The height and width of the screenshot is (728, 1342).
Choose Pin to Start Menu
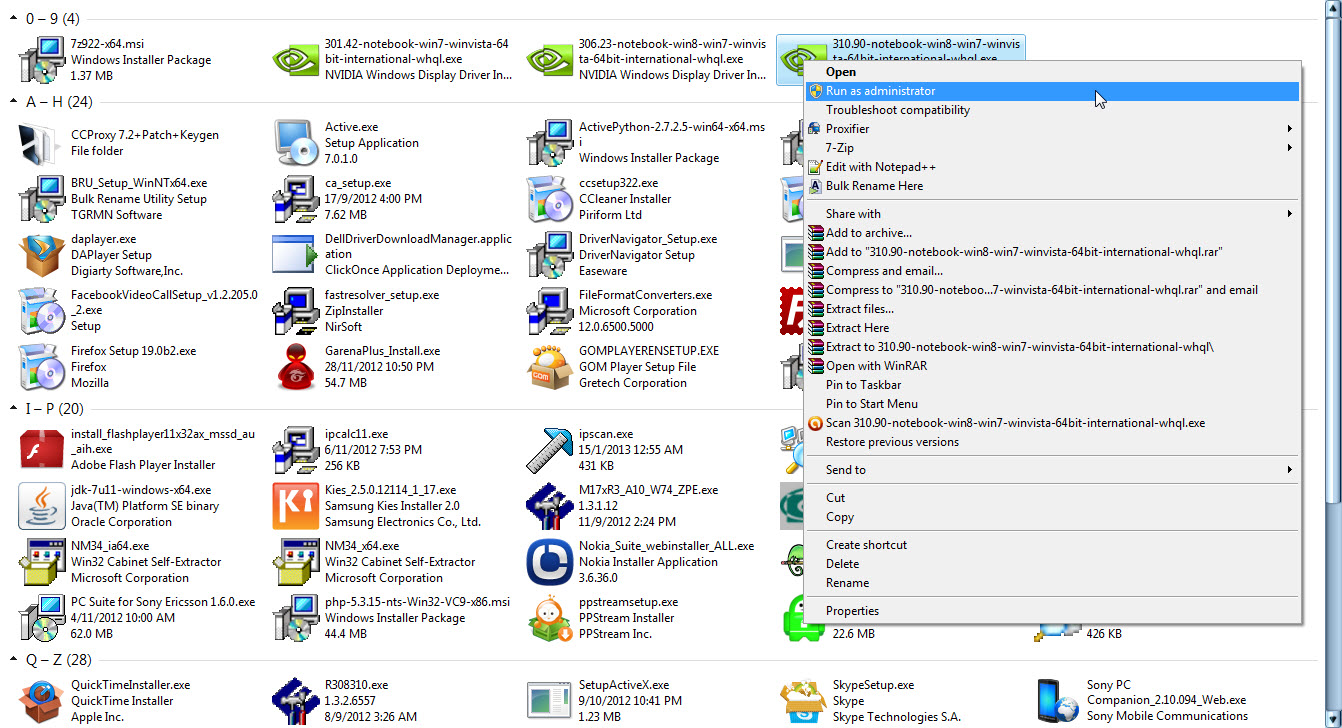pyautogui.click(x=1053, y=404)
